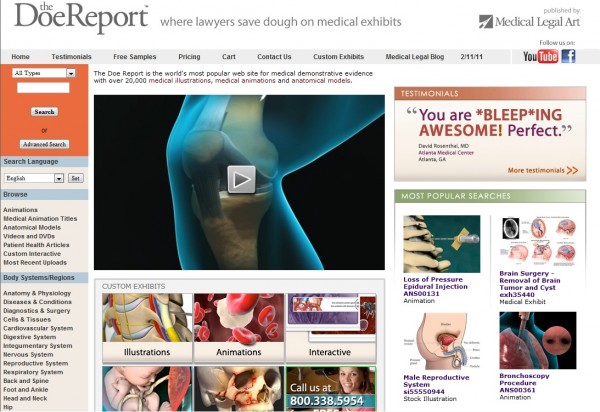Image resolution: width=600 pixels, height=412 pixels.
Task: Go to the Pricing menu item
Action: [189, 57]
